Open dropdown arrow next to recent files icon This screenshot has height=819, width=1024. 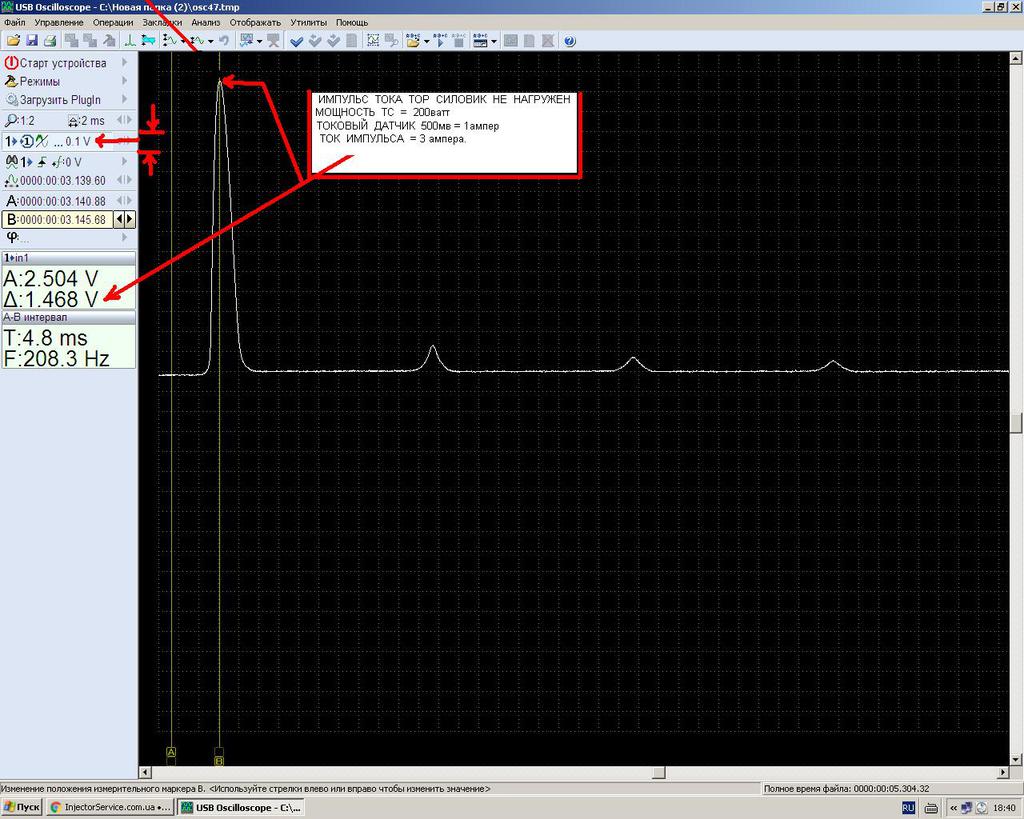click(426, 41)
